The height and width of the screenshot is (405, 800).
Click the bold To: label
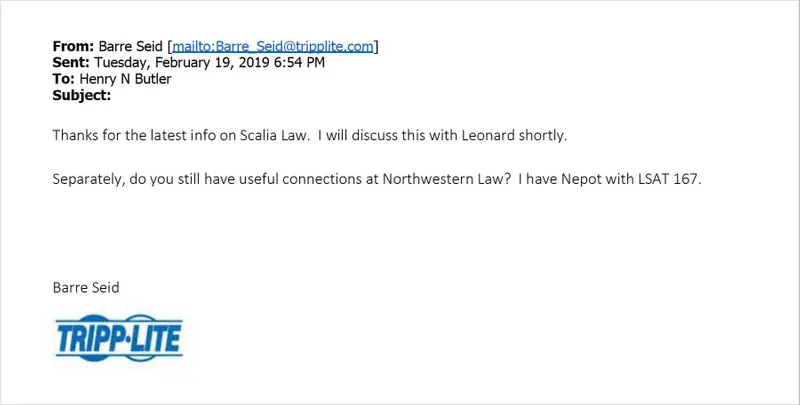click(x=64, y=79)
